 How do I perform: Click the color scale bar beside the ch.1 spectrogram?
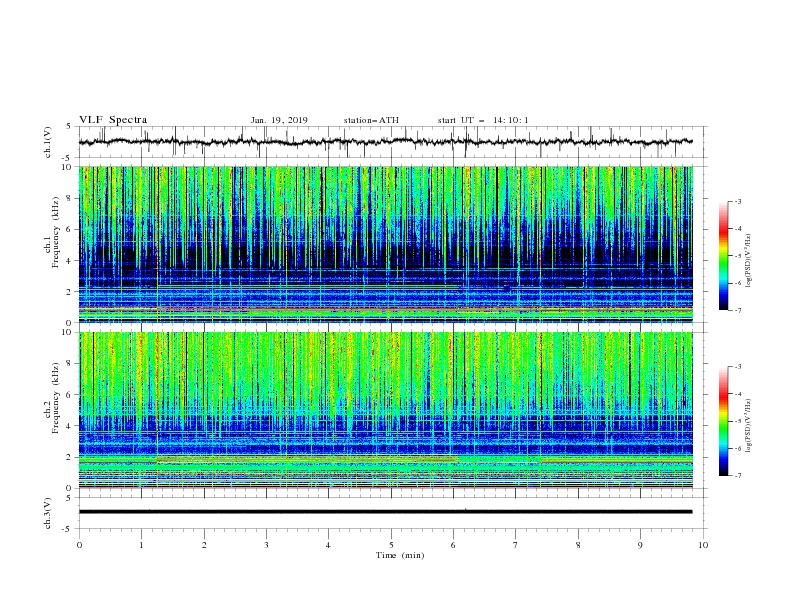tap(724, 256)
